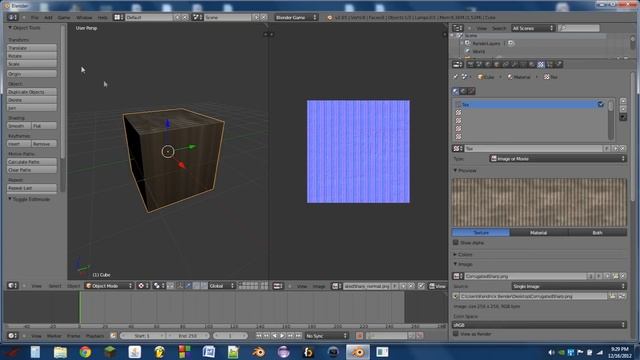Click the Translate button in Object Tools

click(x=32, y=48)
